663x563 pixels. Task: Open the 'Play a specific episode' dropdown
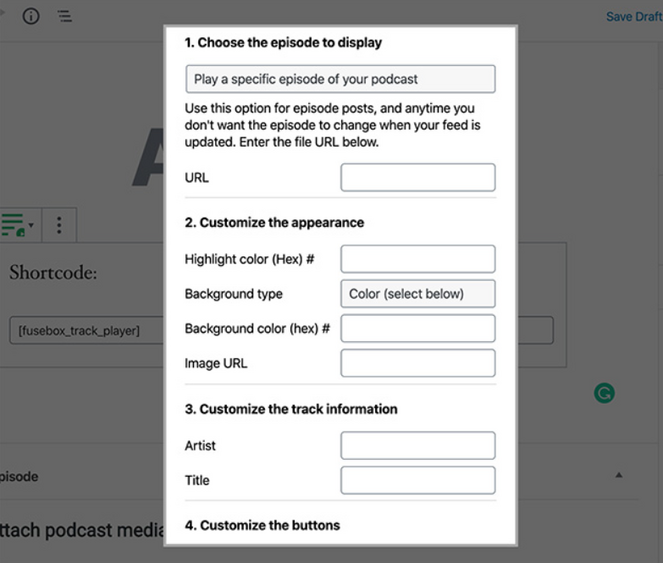pyautogui.click(x=340, y=79)
